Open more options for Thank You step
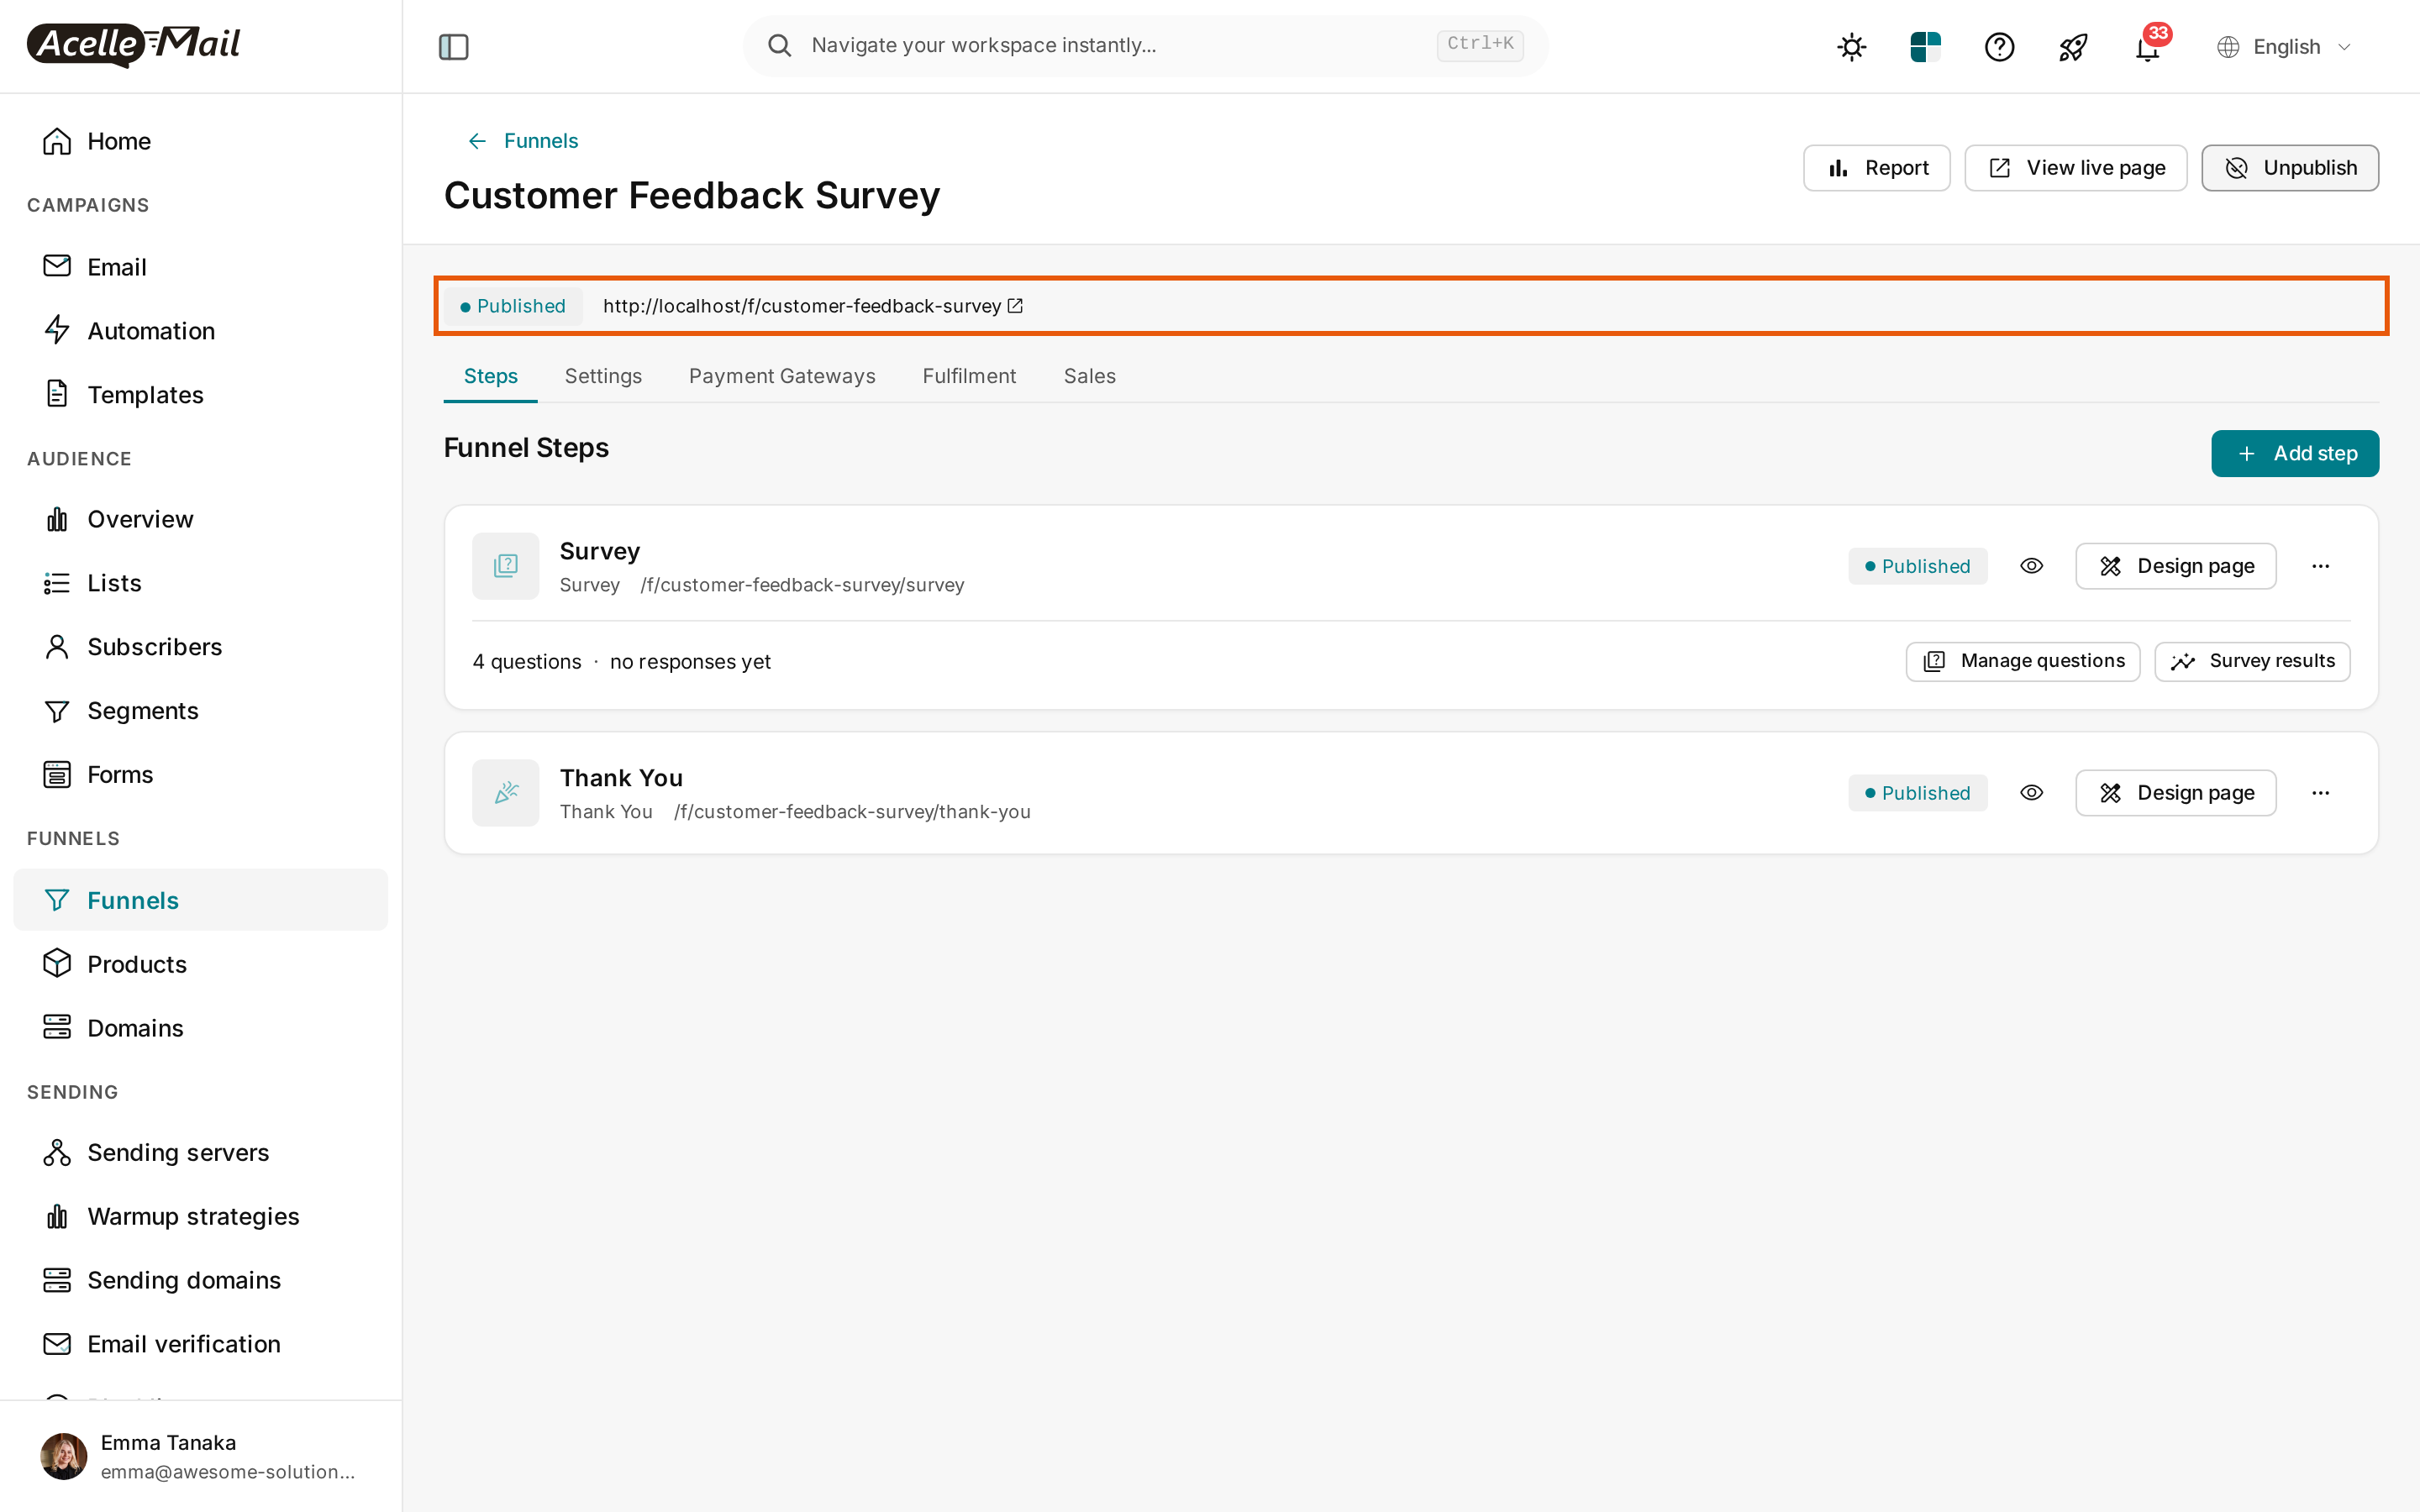This screenshot has width=2420, height=1512. coord(2320,793)
